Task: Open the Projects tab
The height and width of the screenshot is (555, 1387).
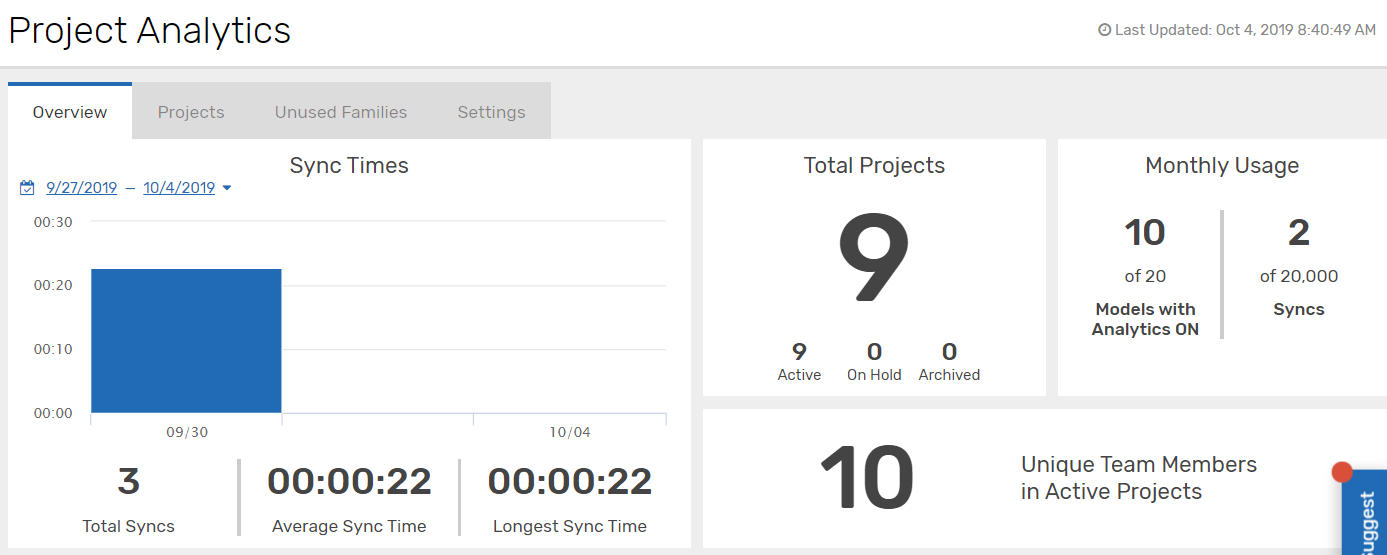Action: pyautogui.click(x=191, y=112)
